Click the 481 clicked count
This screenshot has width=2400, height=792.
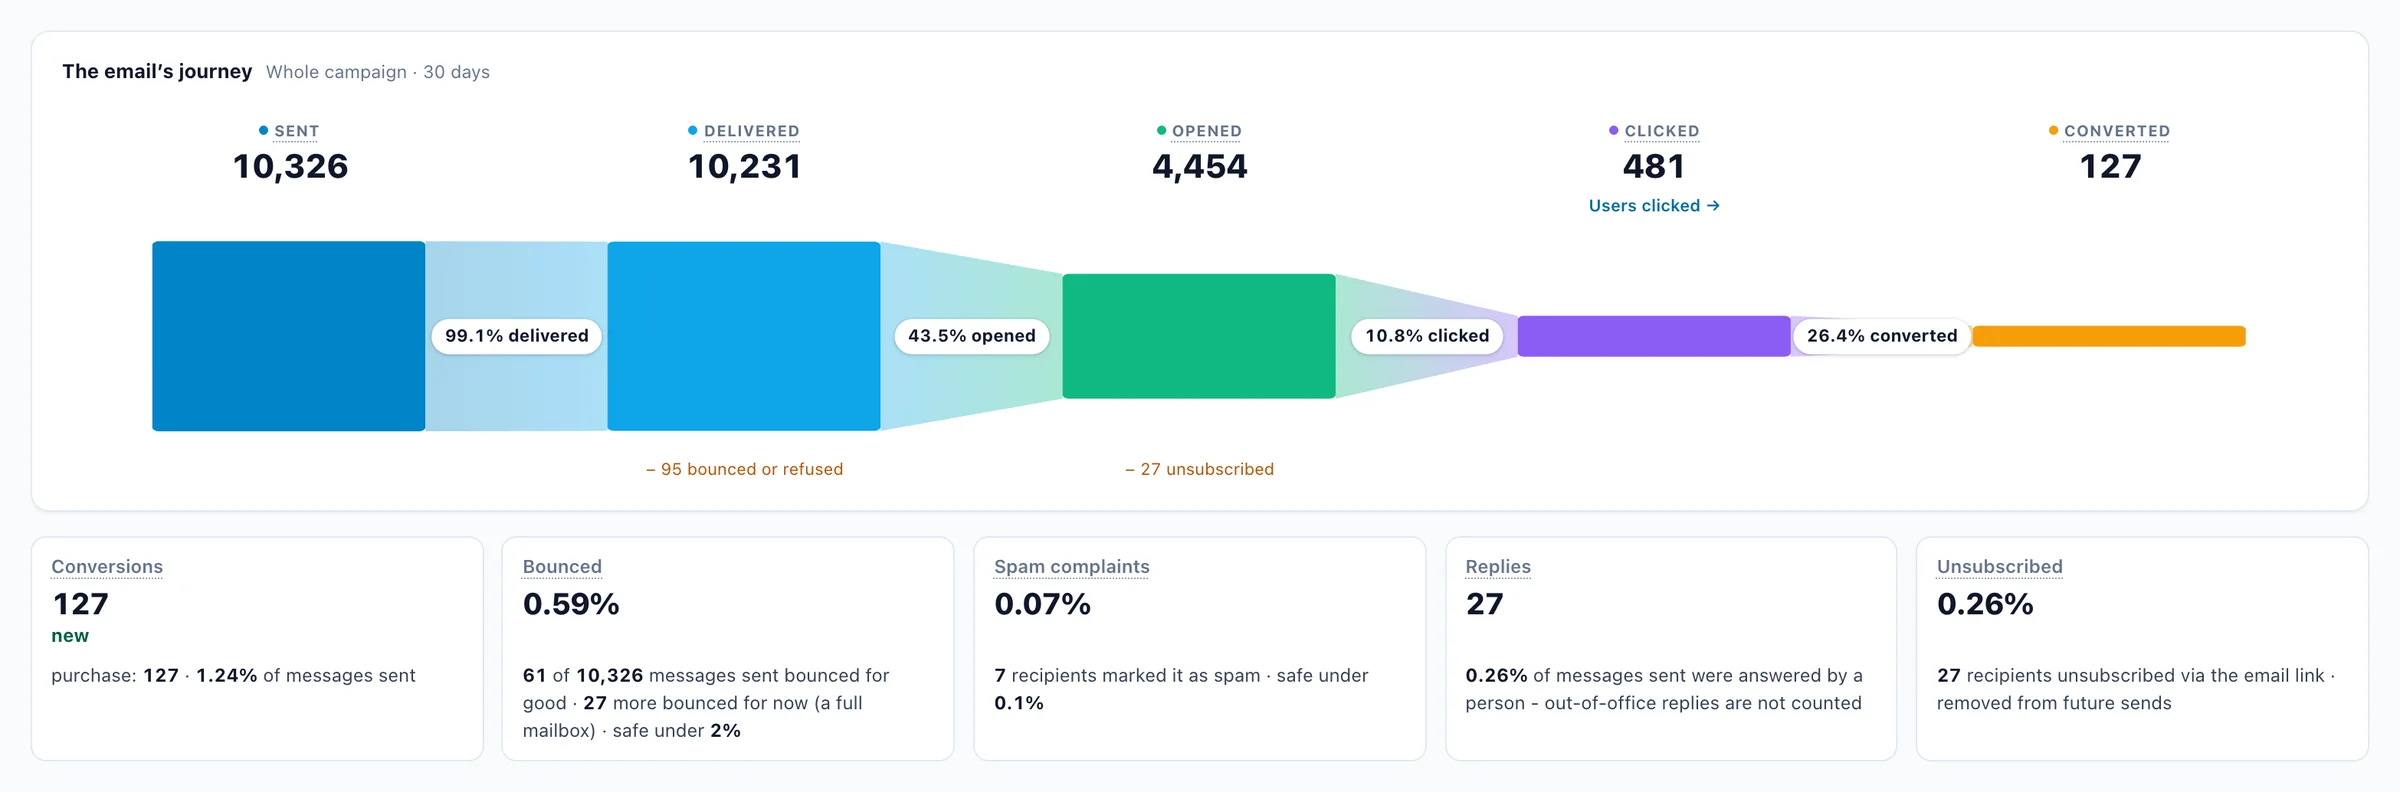(1654, 166)
